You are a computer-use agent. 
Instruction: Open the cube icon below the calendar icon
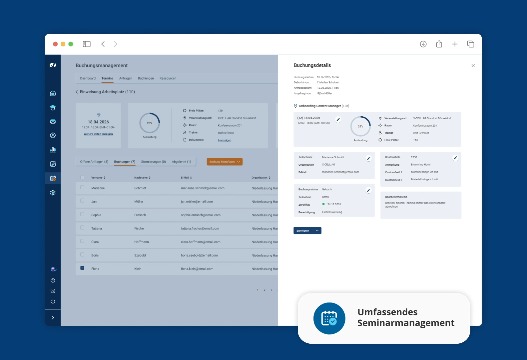point(53,193)
